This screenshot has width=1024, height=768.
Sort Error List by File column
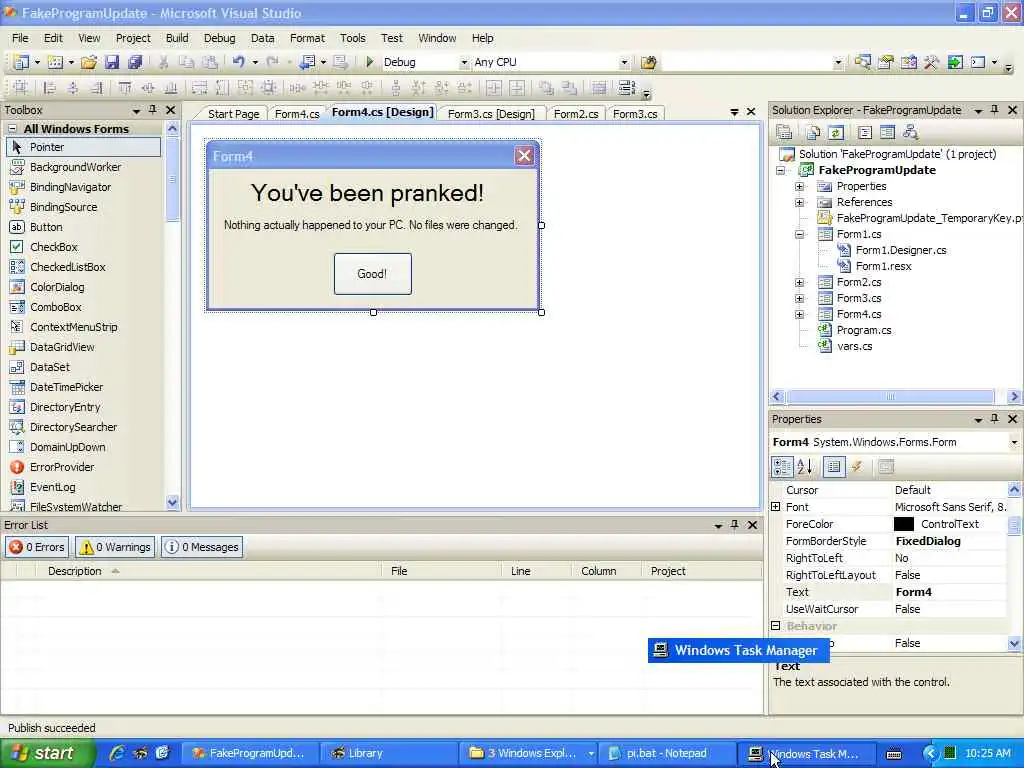pyautogui.click(x=441, y=571)
